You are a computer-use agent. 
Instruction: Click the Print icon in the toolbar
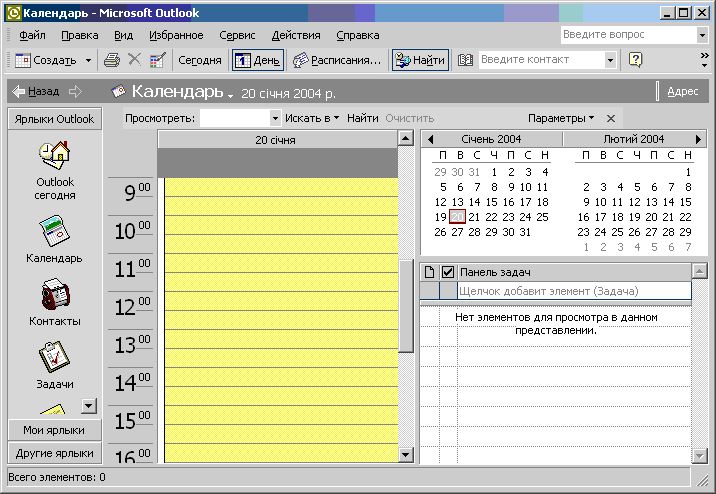click(x=111, y=60)
